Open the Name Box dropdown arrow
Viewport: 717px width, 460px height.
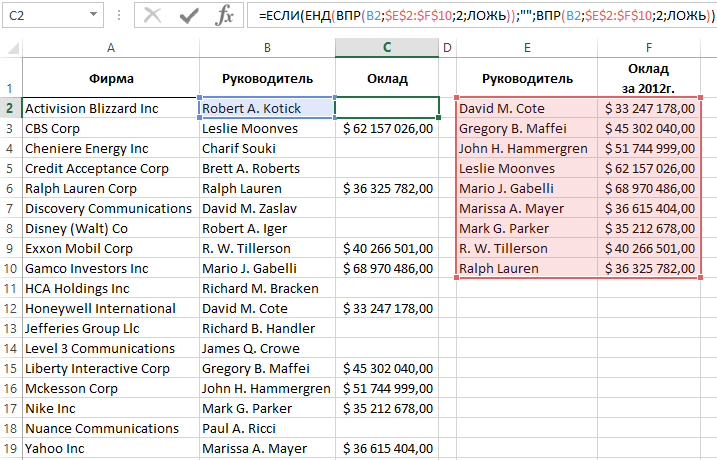[x=92, y=16]
